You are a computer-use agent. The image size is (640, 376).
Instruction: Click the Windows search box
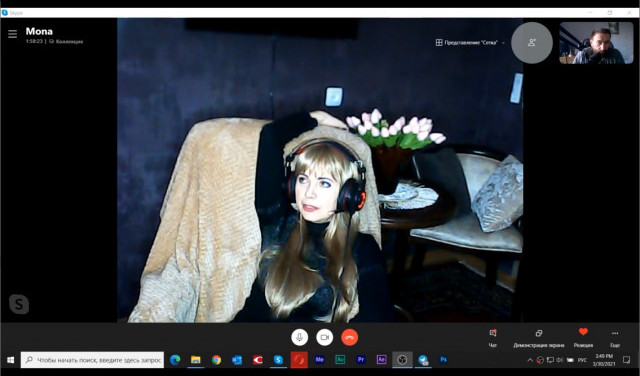pos(92,360)
